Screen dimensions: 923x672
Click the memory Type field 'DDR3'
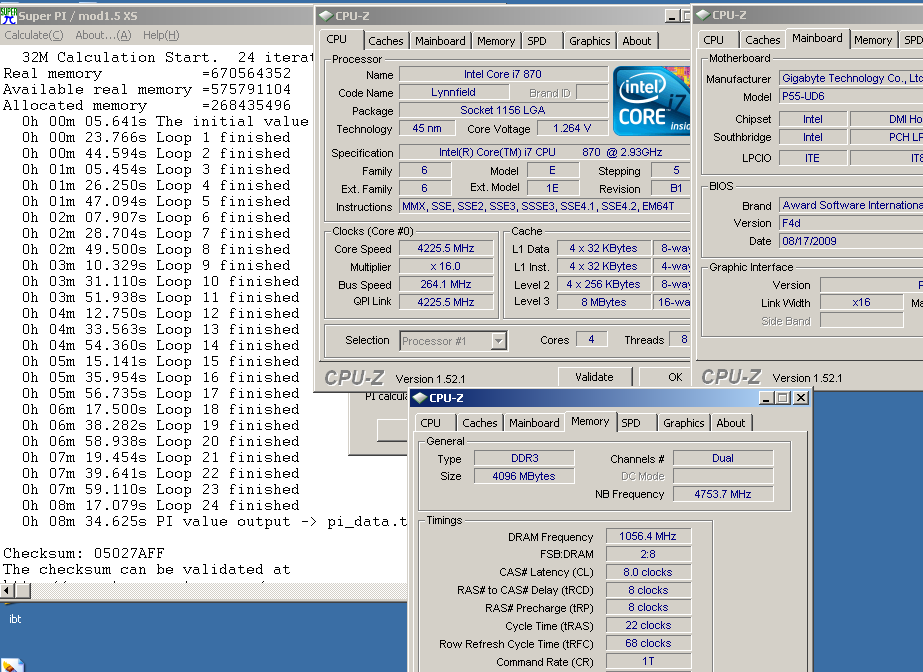point(524,458)
